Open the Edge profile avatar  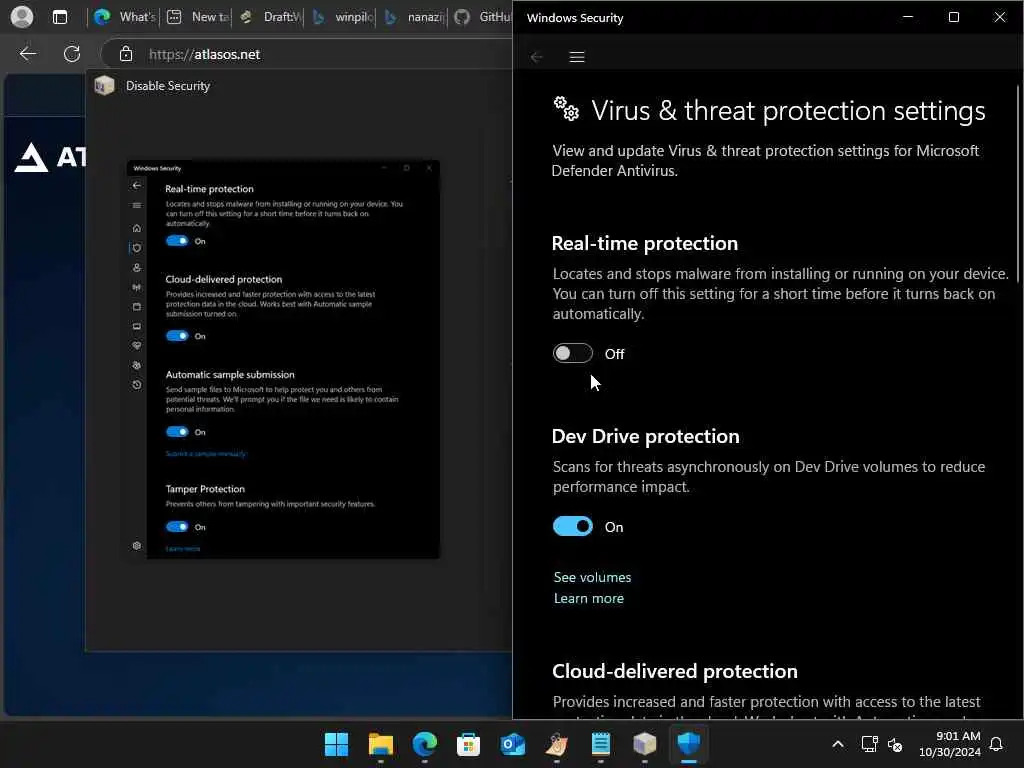point(22,17)
